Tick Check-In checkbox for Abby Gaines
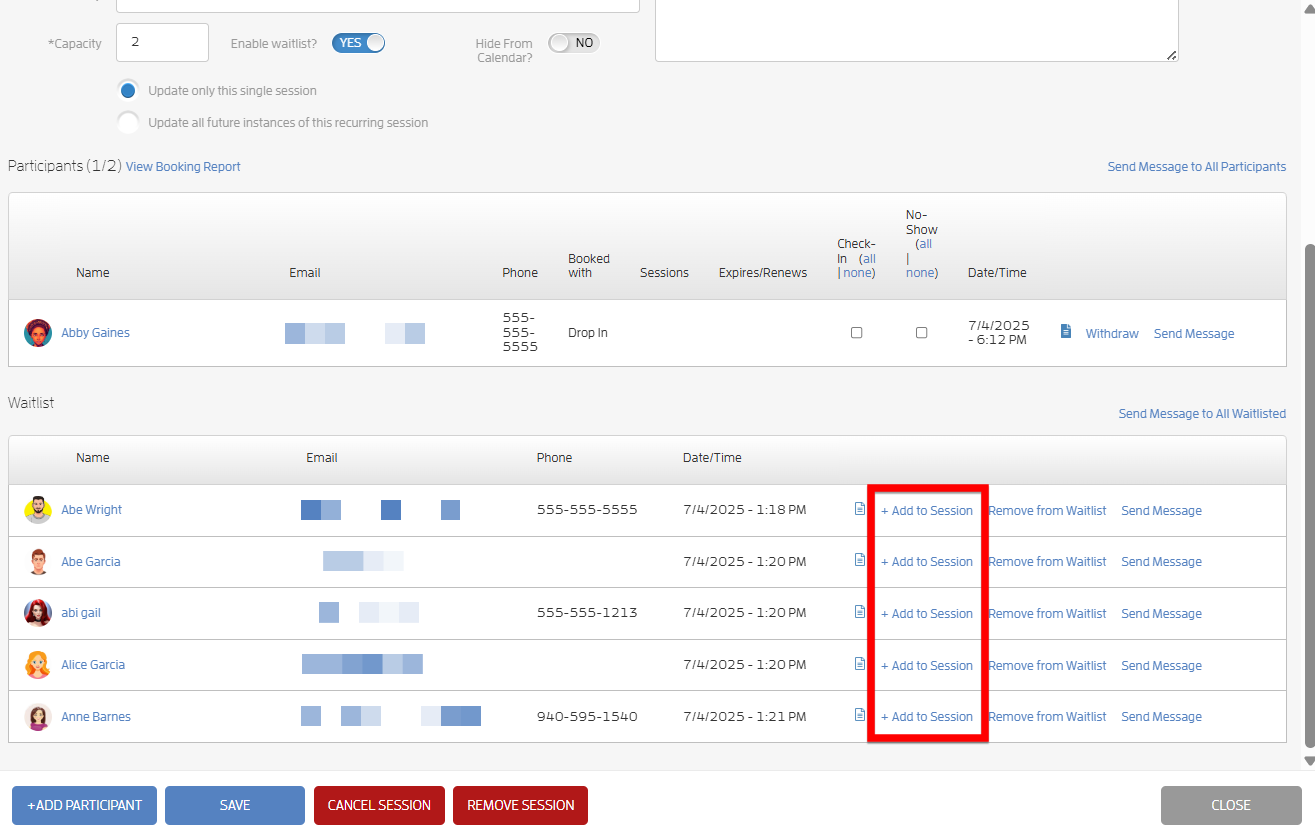This screenshot has width=1315, height=837. tap(856, 333)
